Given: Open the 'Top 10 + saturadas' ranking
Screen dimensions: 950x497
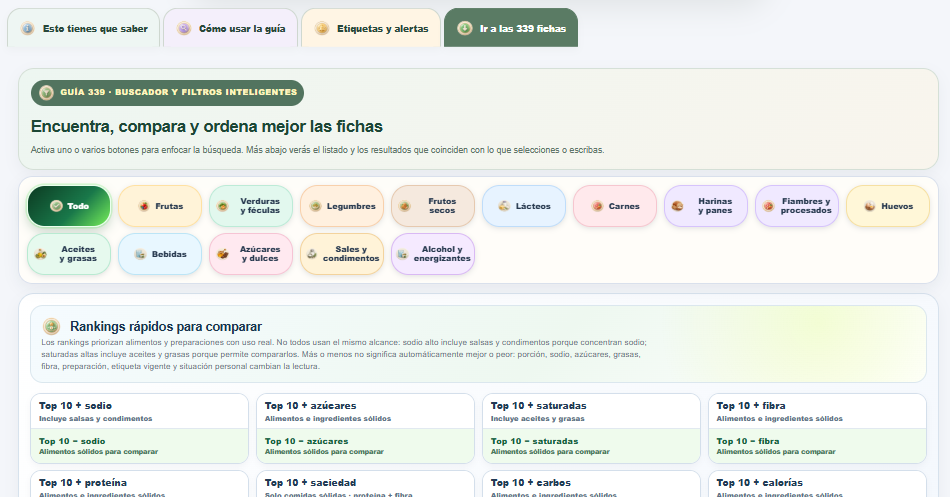Looking at the screenshot, I should click(591, 411).
